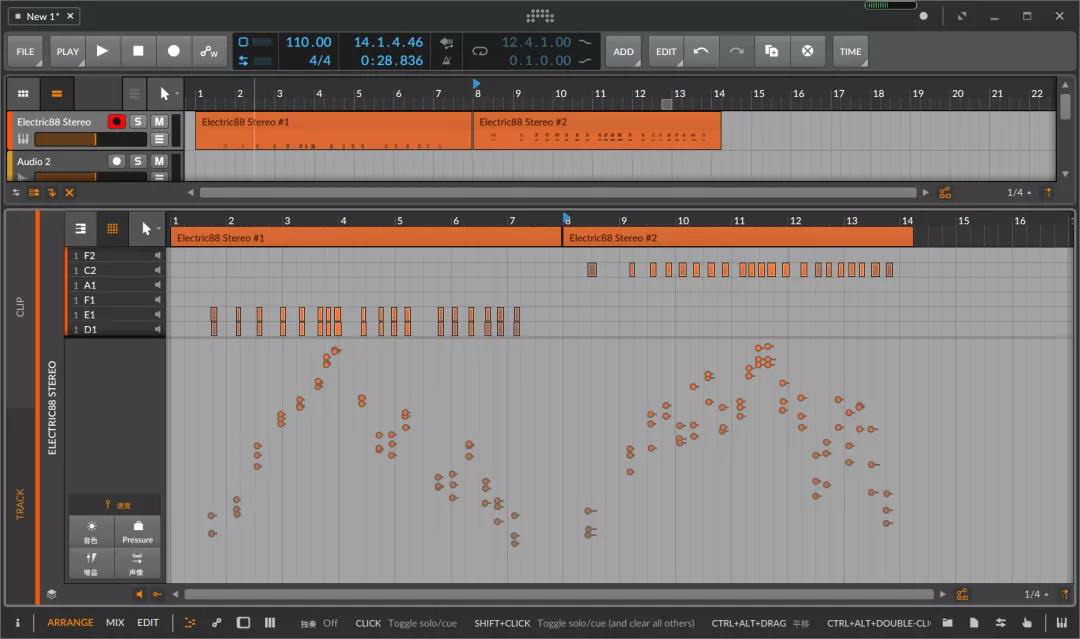Select Electric88 Stereo #1 clip in arranger
Screen dimensions: 1080x639
click(333, 131)
